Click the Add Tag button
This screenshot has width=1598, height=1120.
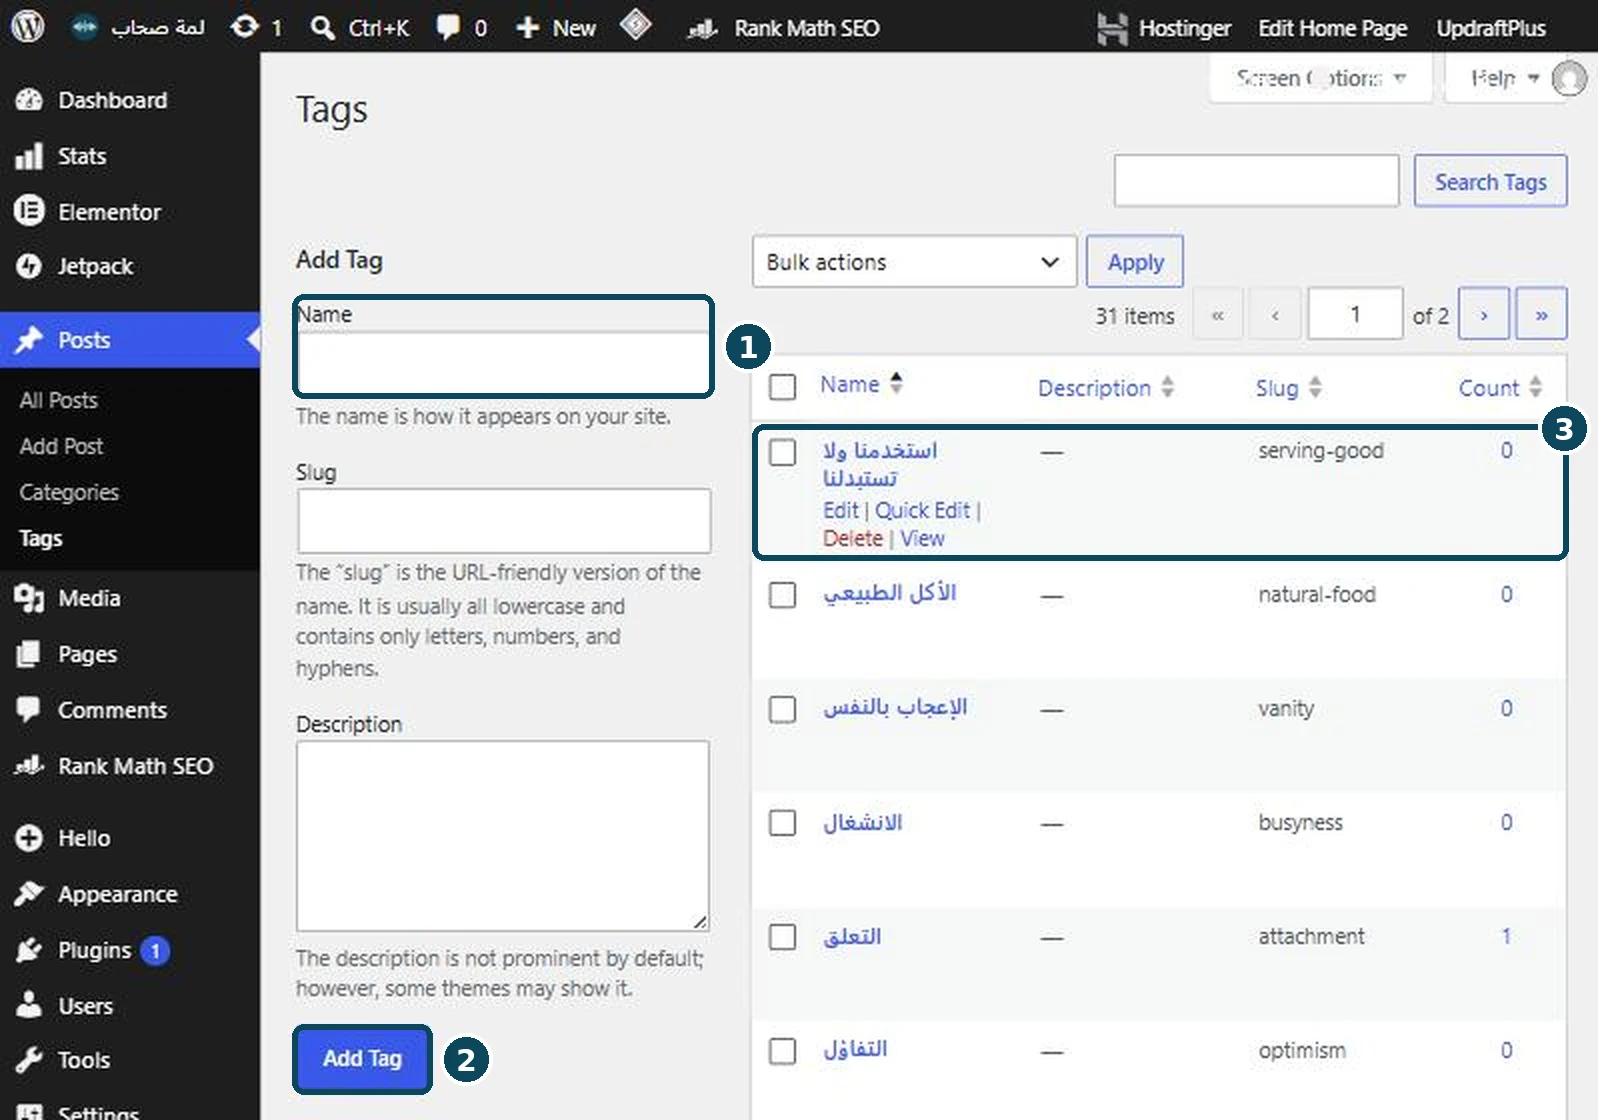point(362,1058)
